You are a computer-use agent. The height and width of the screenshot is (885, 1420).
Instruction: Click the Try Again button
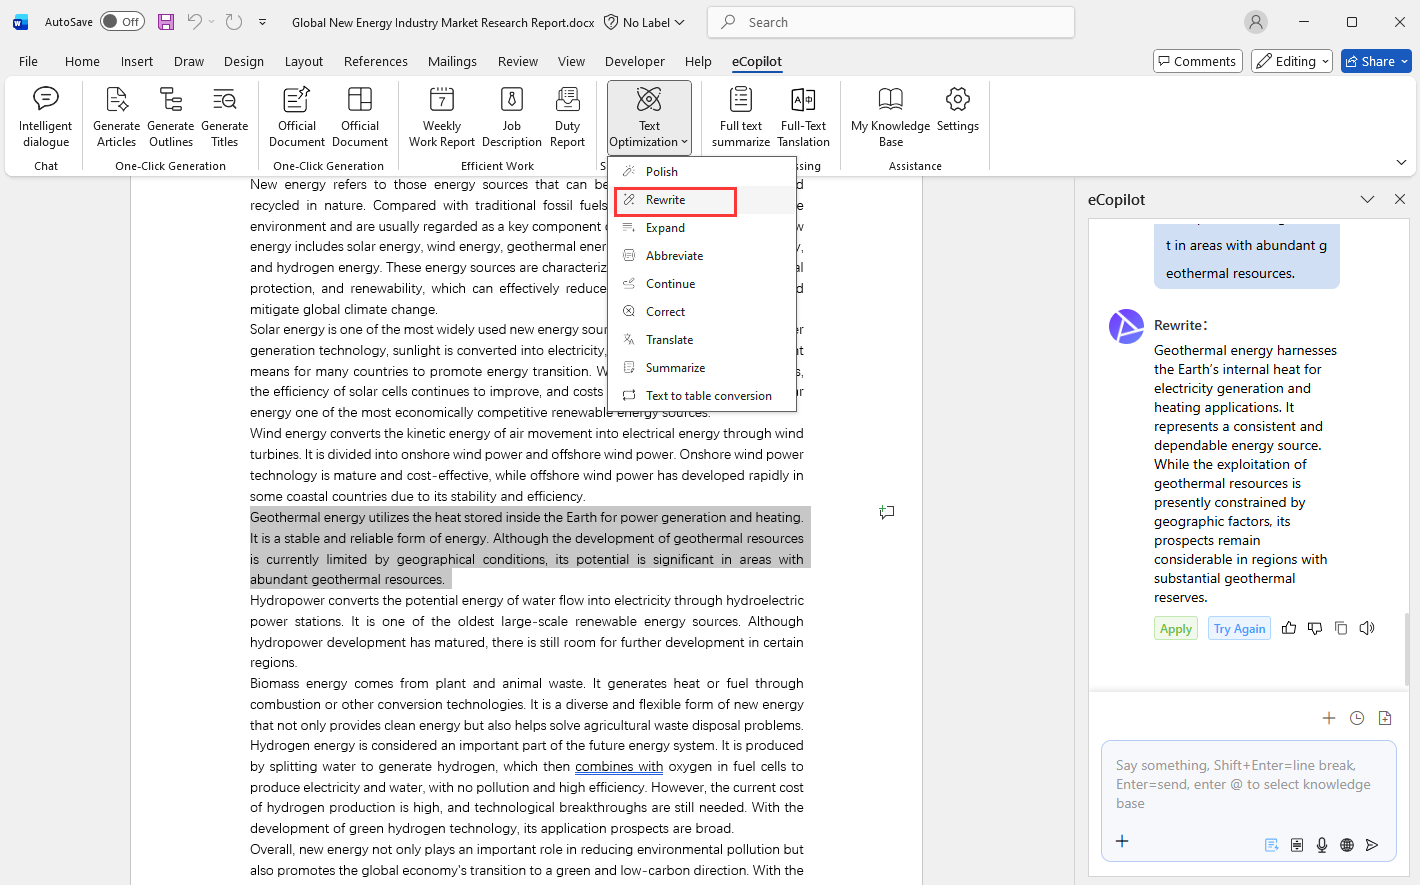coord(1239,629)
